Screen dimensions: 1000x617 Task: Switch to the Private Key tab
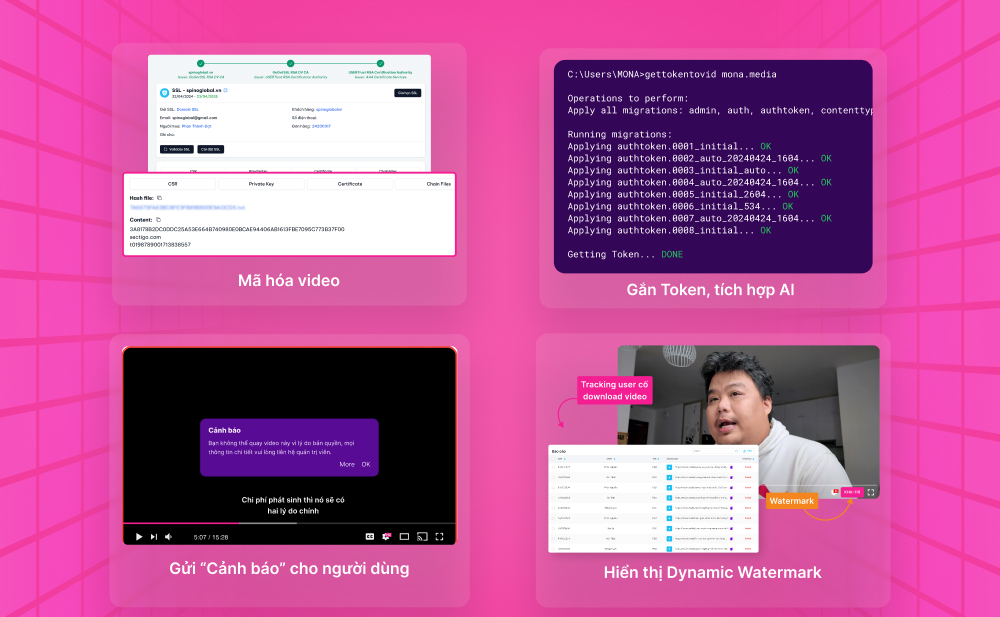tap(261, 184)
